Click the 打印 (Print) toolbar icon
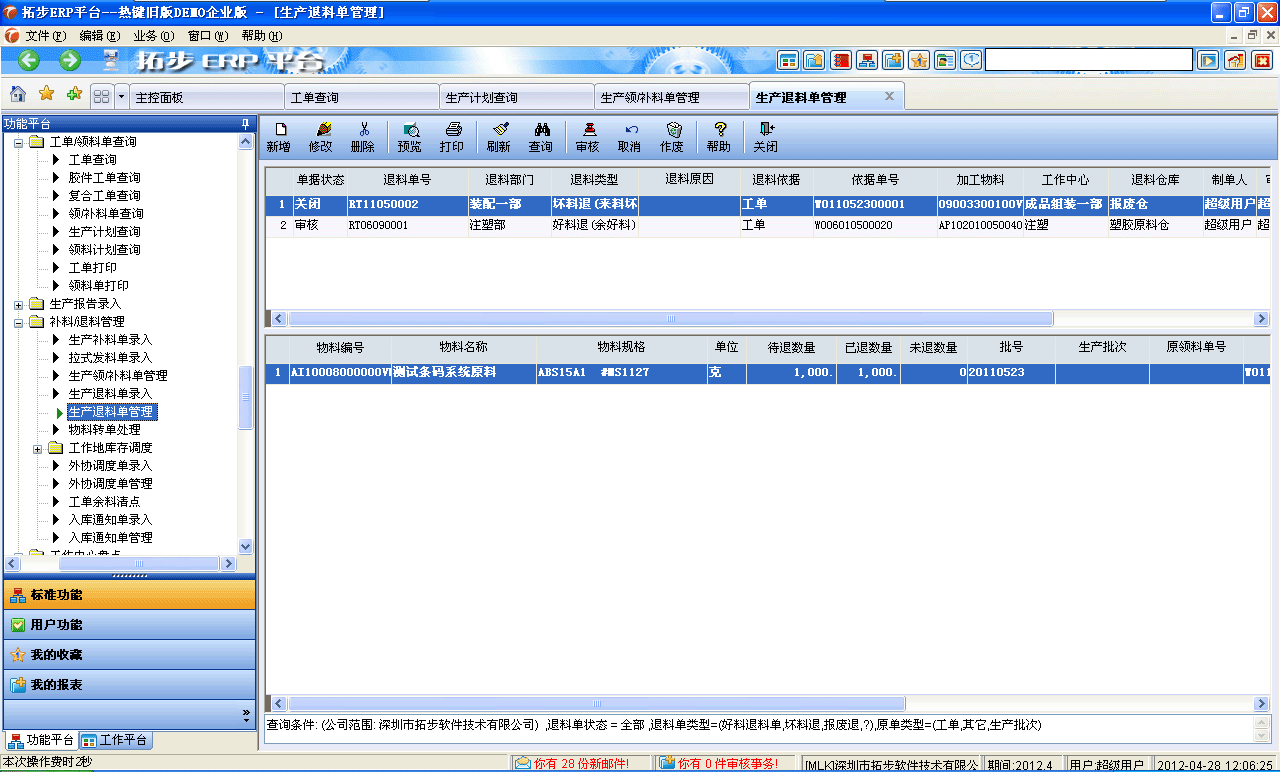Viewport: 1280px width, 772px height. (453, 136)
